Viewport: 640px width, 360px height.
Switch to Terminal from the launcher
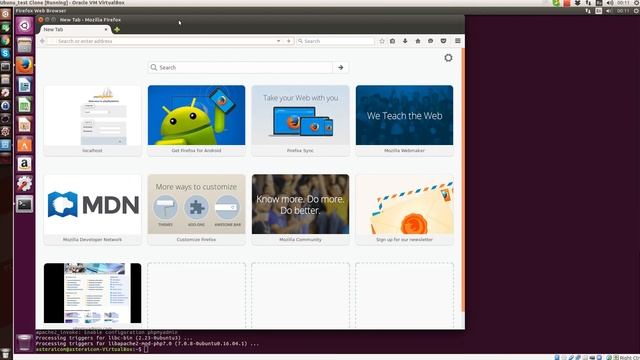24,204
